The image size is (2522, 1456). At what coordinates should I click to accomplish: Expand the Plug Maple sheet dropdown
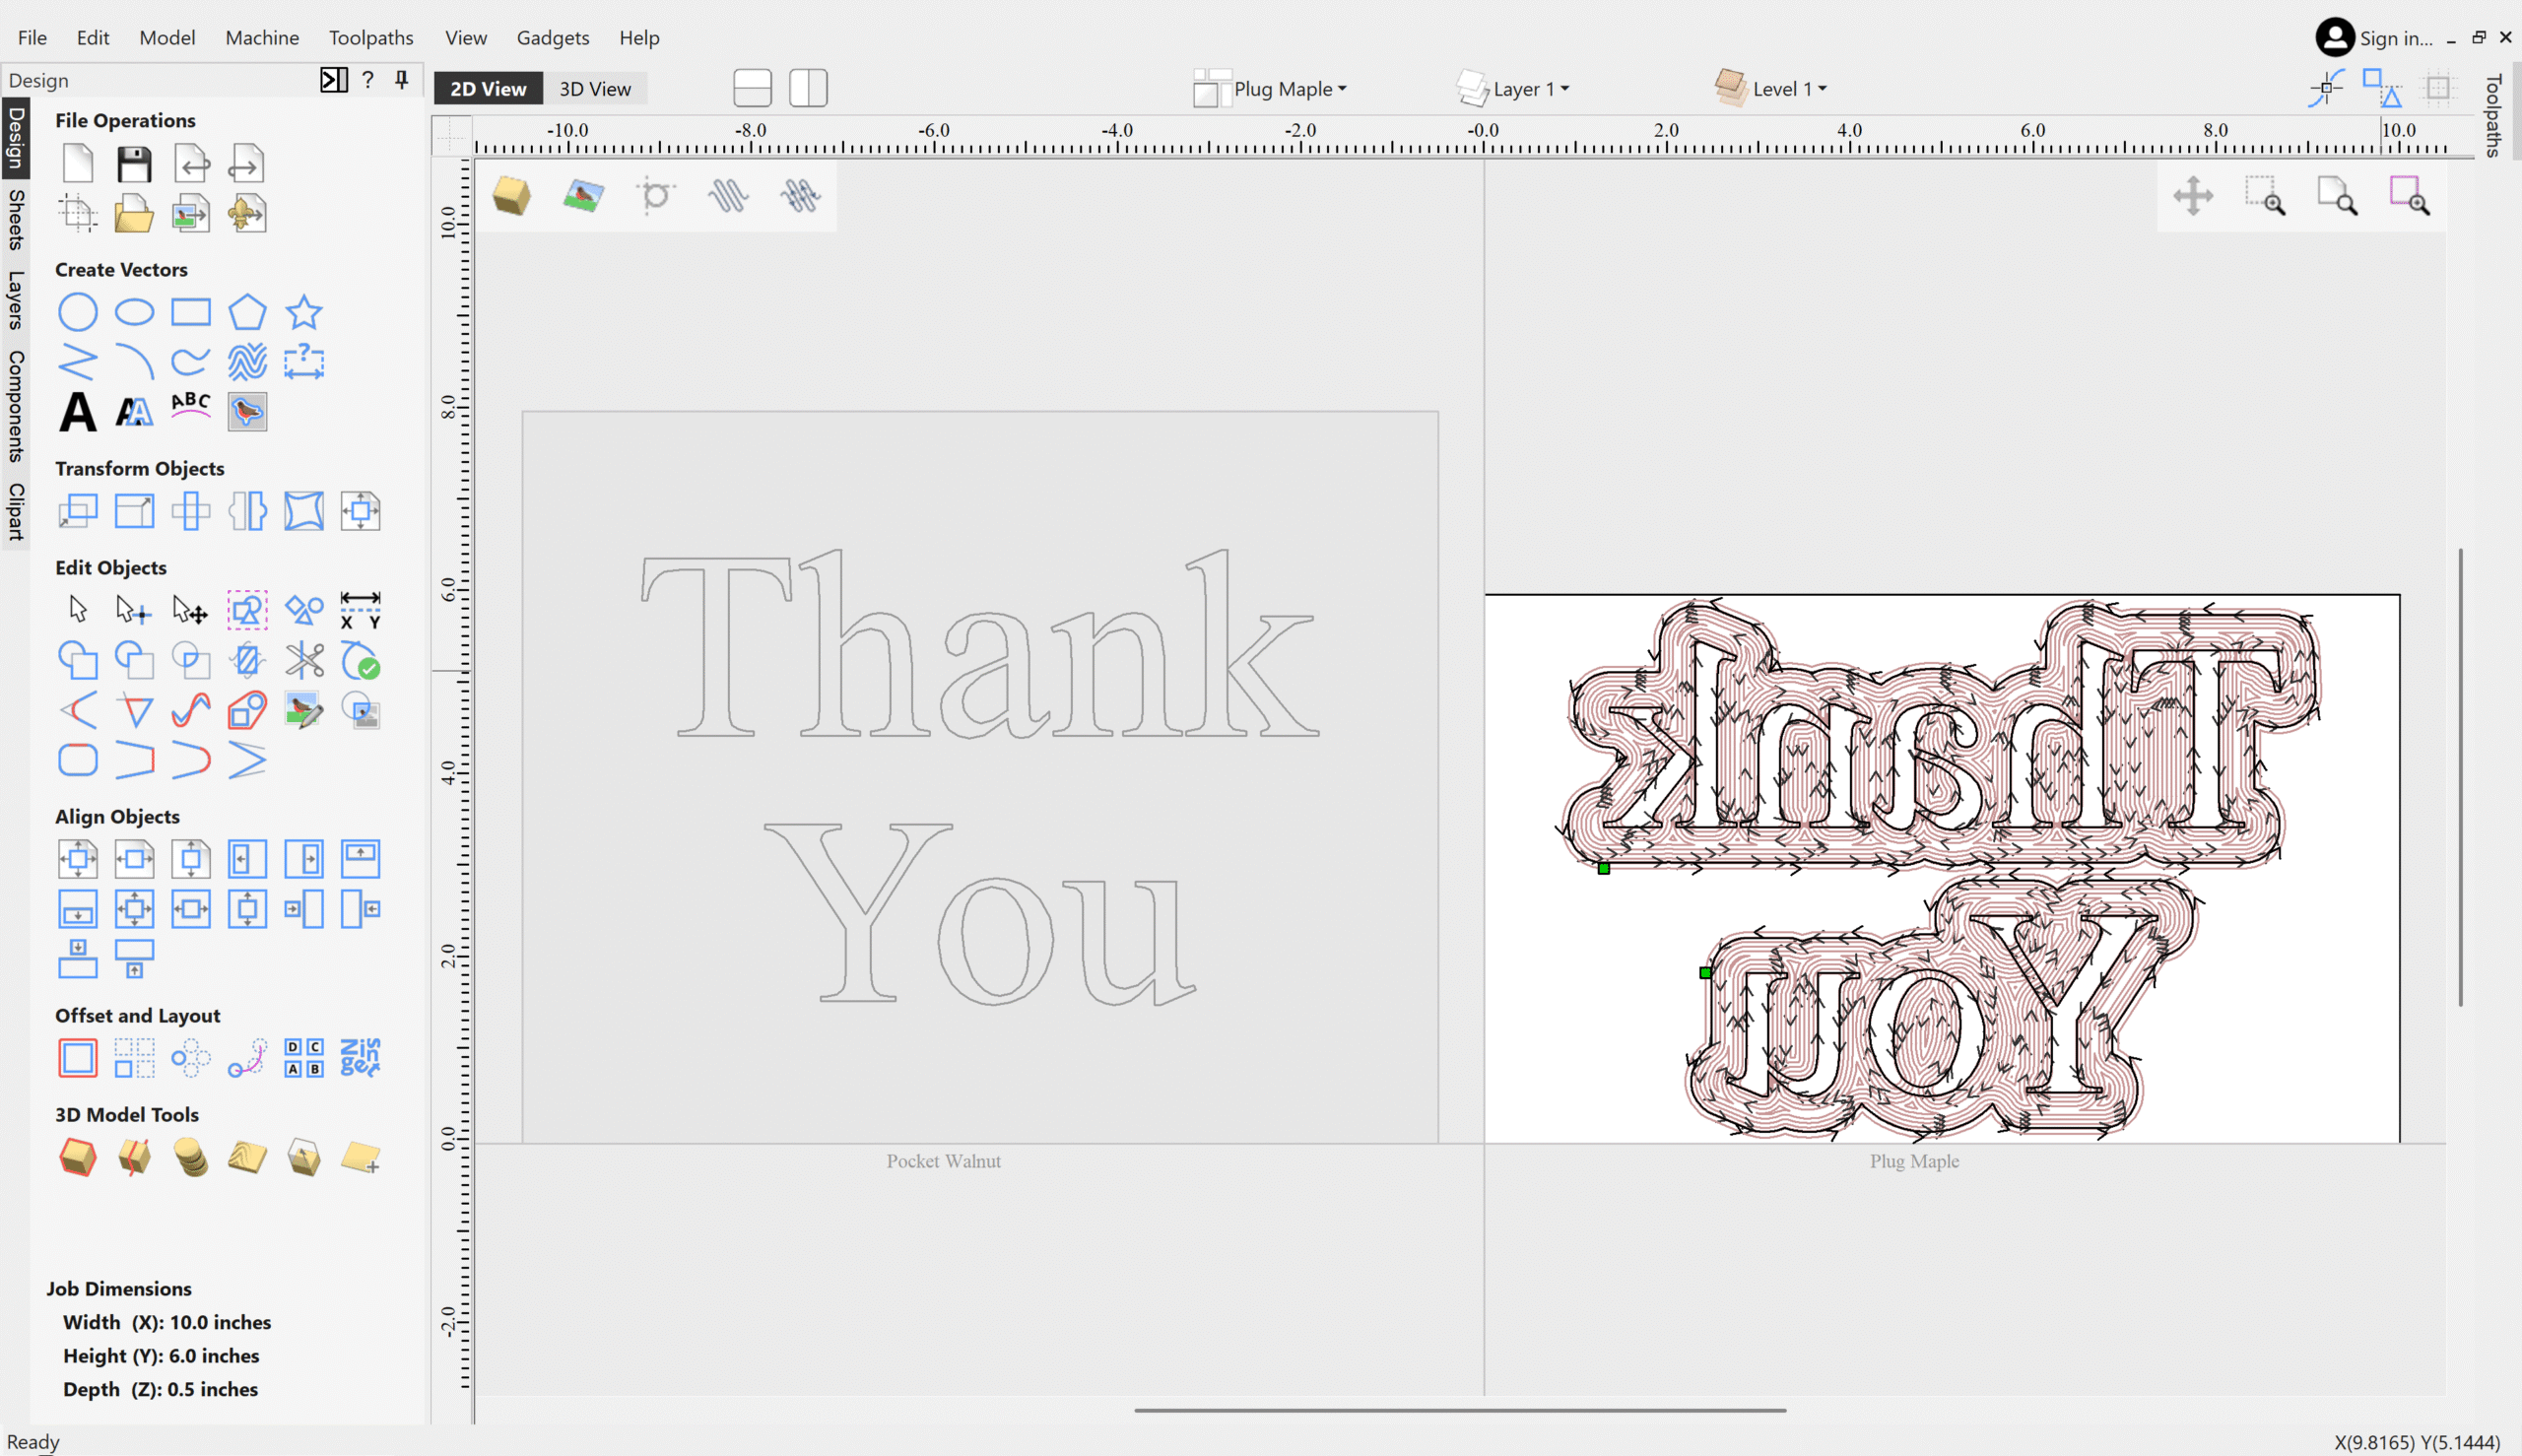coord(1271,88)
